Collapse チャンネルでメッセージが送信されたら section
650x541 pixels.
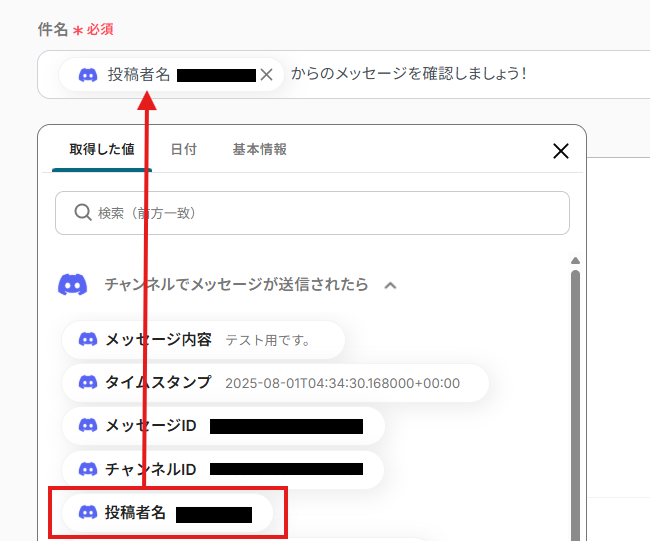pyautogui.click(x=390, y=285)
